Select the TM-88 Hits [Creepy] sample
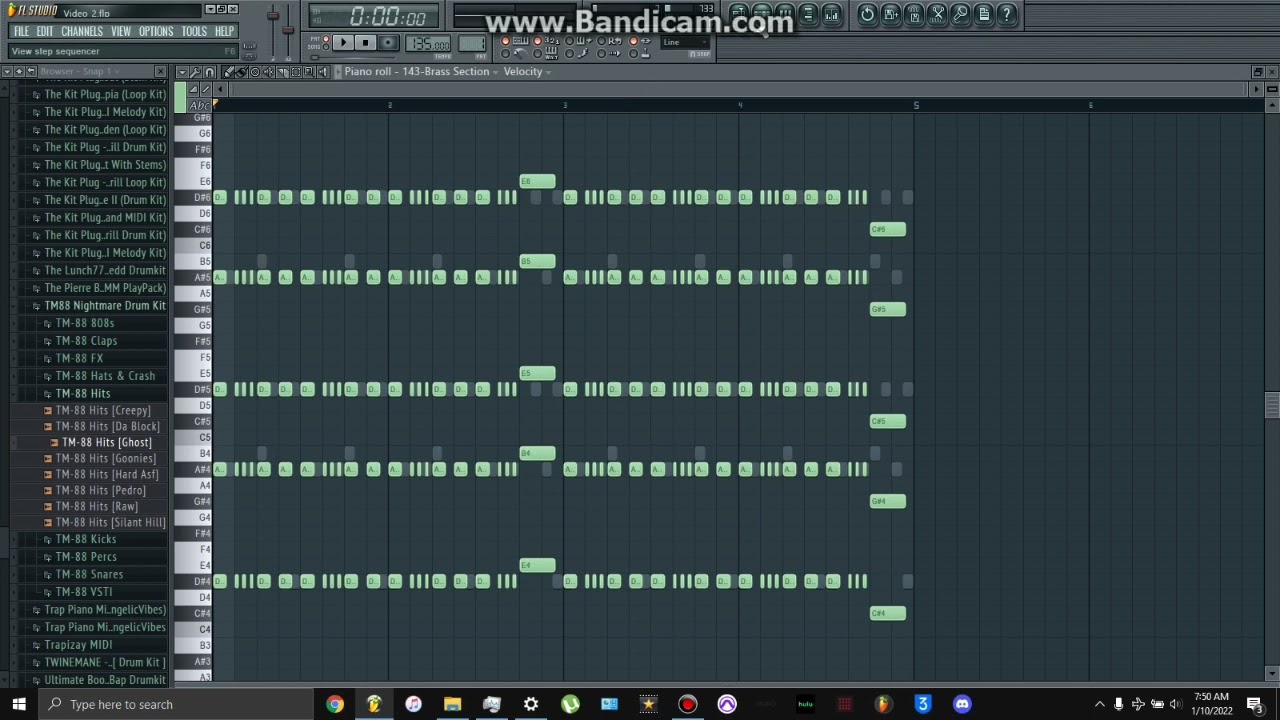 point(102,410)
